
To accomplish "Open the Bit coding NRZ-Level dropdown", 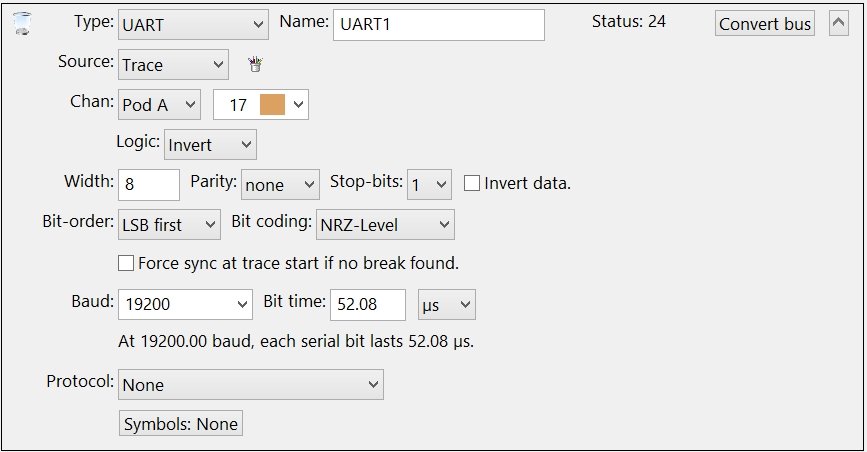I will [385, 225].
